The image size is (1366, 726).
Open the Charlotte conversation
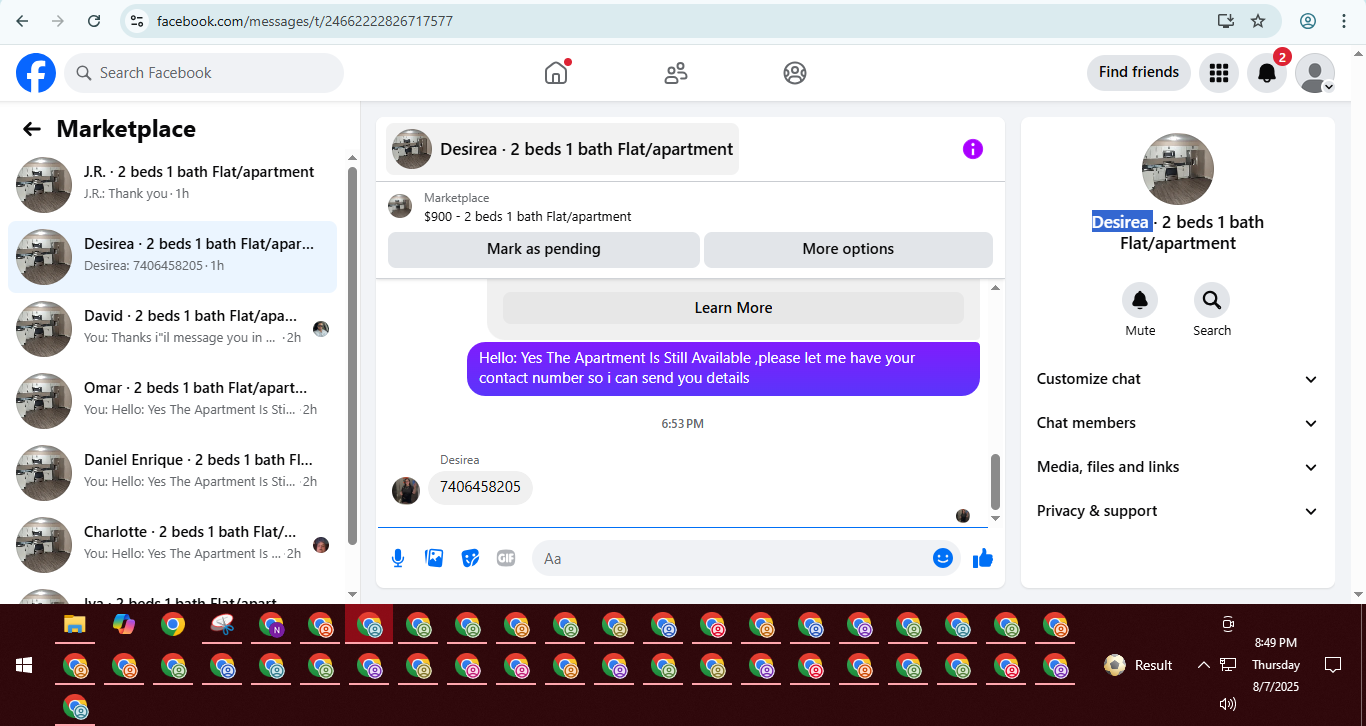coord(172,545)
